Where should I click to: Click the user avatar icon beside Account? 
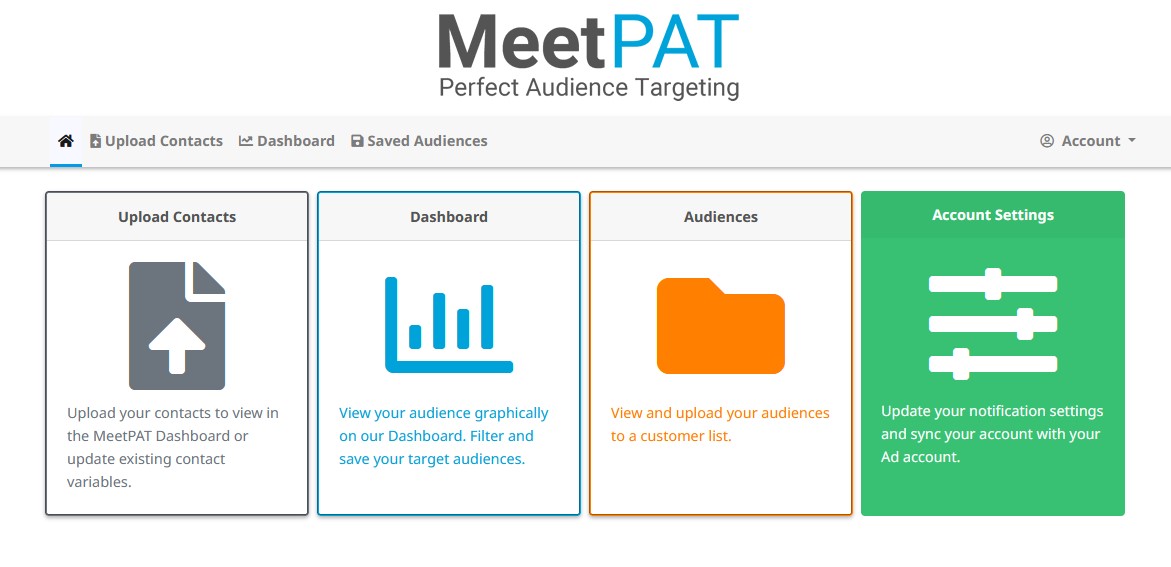(x=1047, y=141)
